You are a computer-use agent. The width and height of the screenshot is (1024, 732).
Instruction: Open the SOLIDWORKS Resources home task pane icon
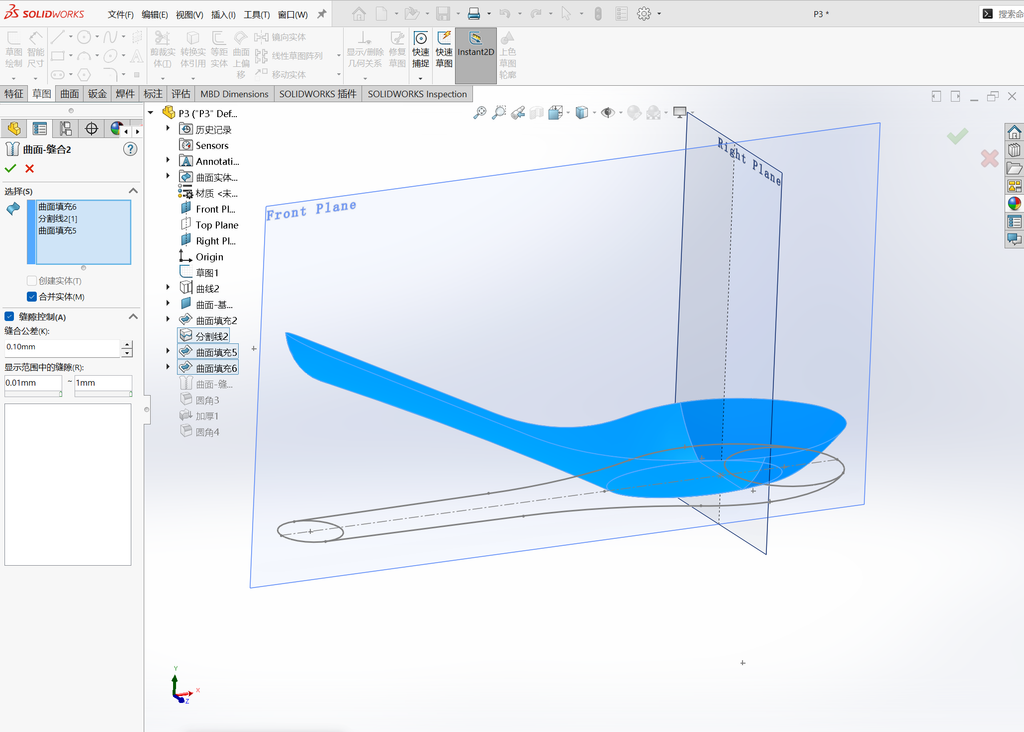tap(1014, 133)
